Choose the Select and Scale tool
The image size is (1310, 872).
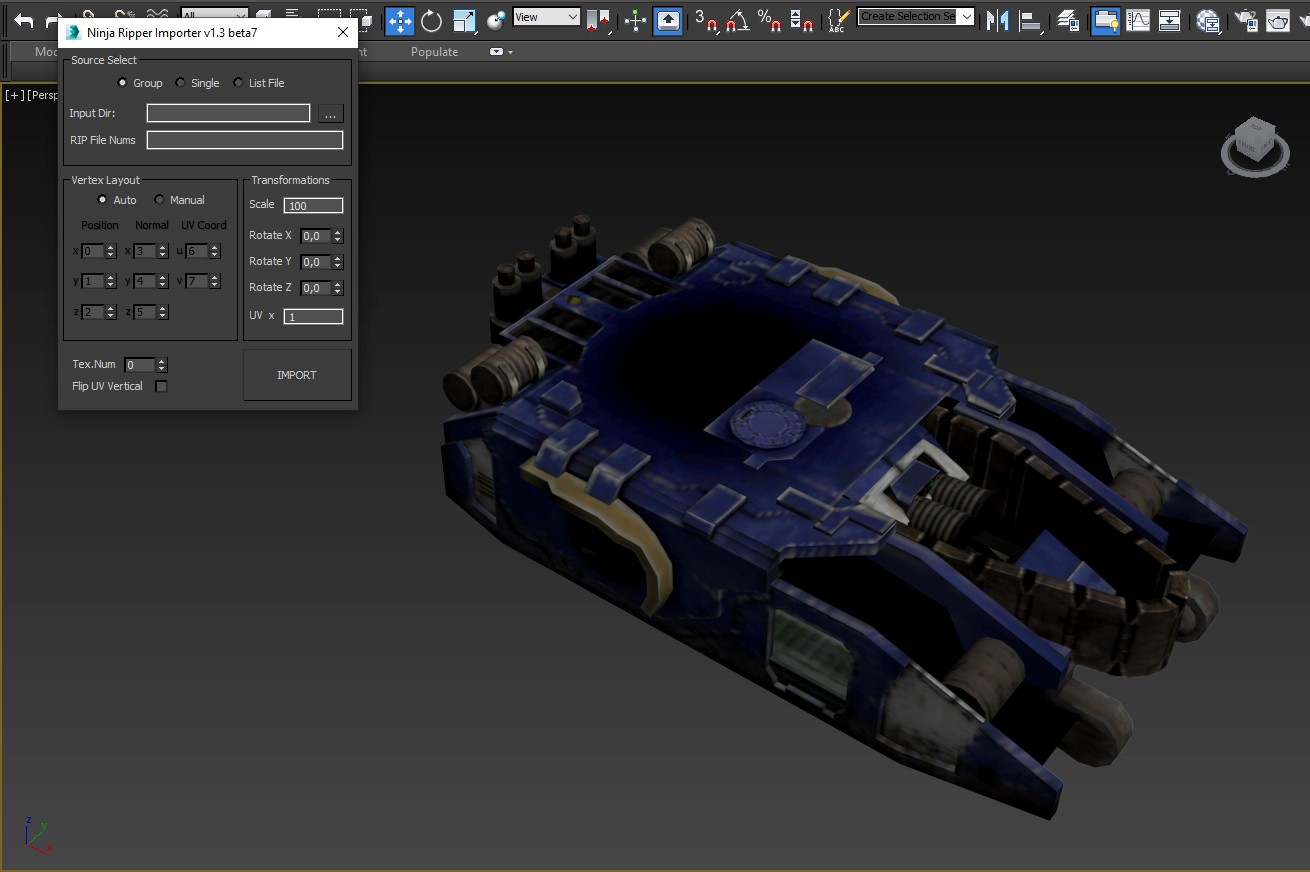(x=464, y=20)
